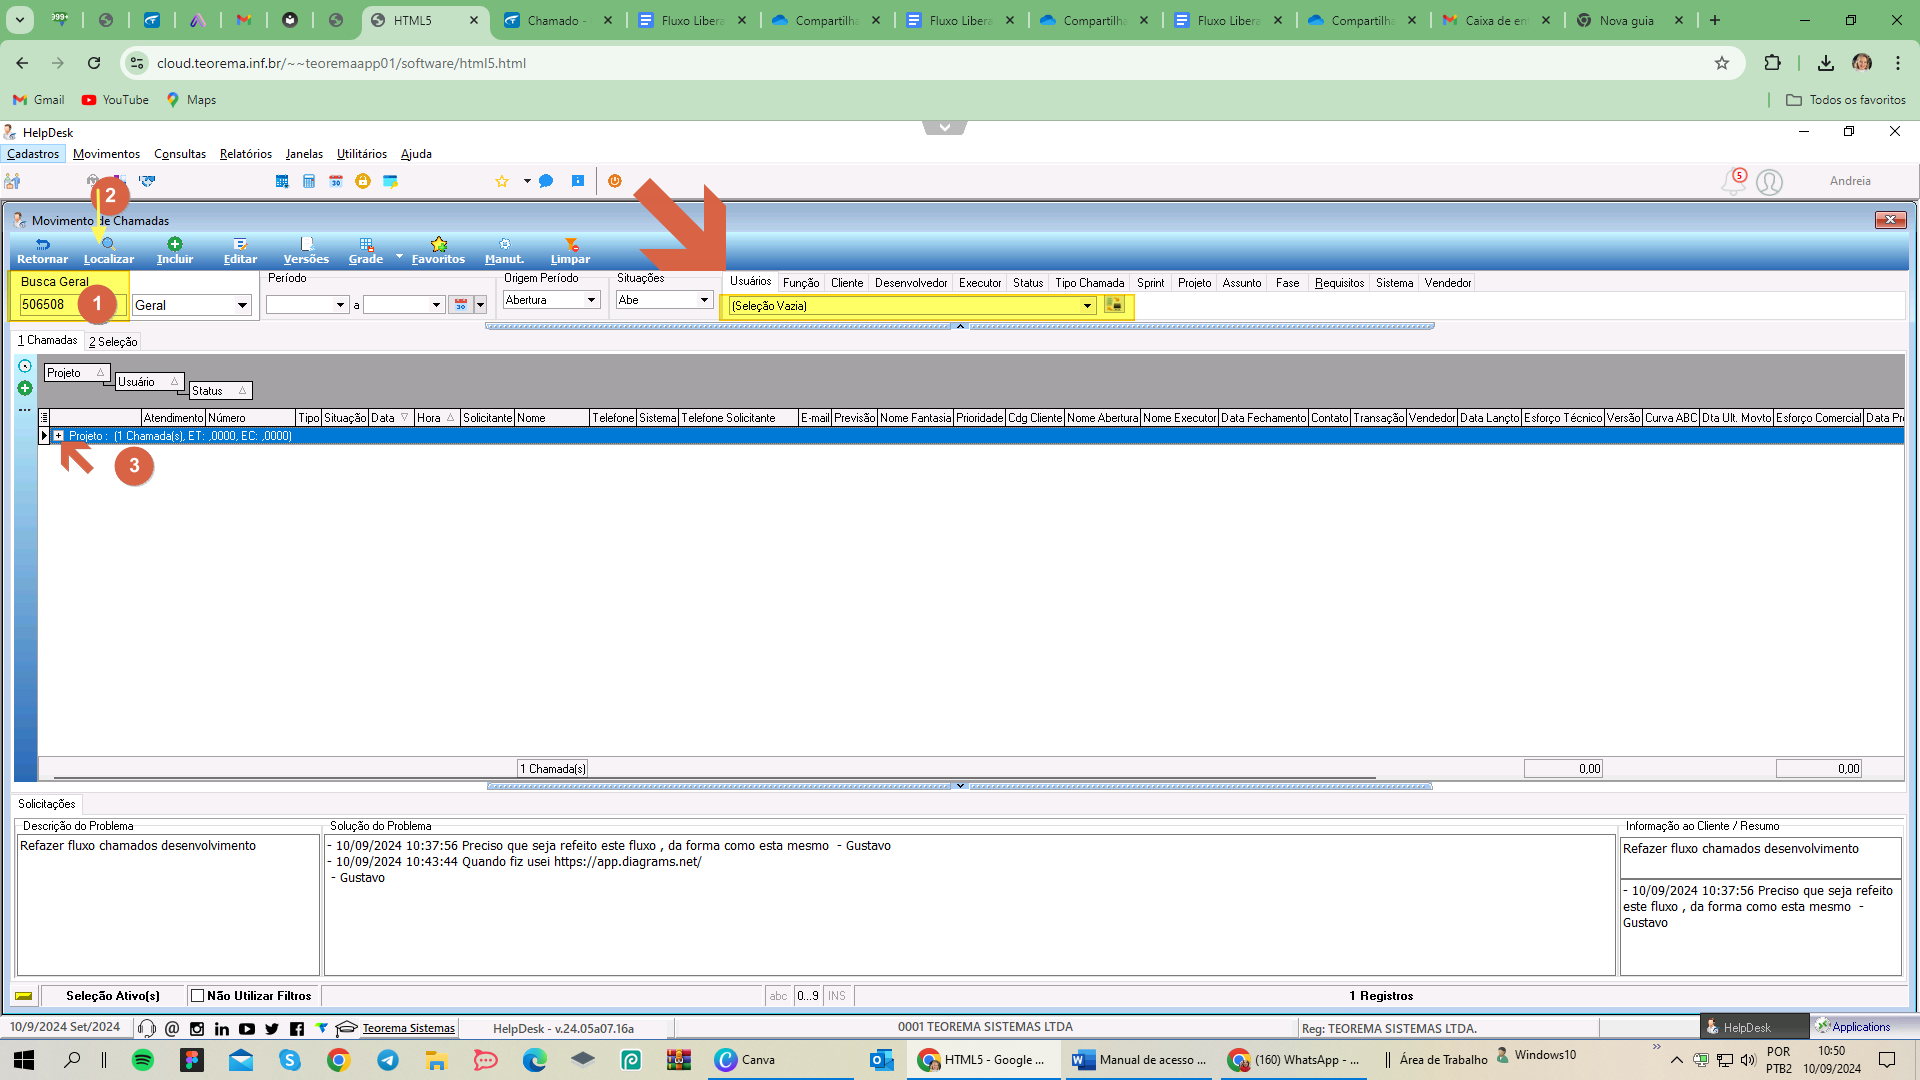Viewport: 1920px width, 1080px height.
Task: Sort by the Número column header
Action: (x=250, y=418)
